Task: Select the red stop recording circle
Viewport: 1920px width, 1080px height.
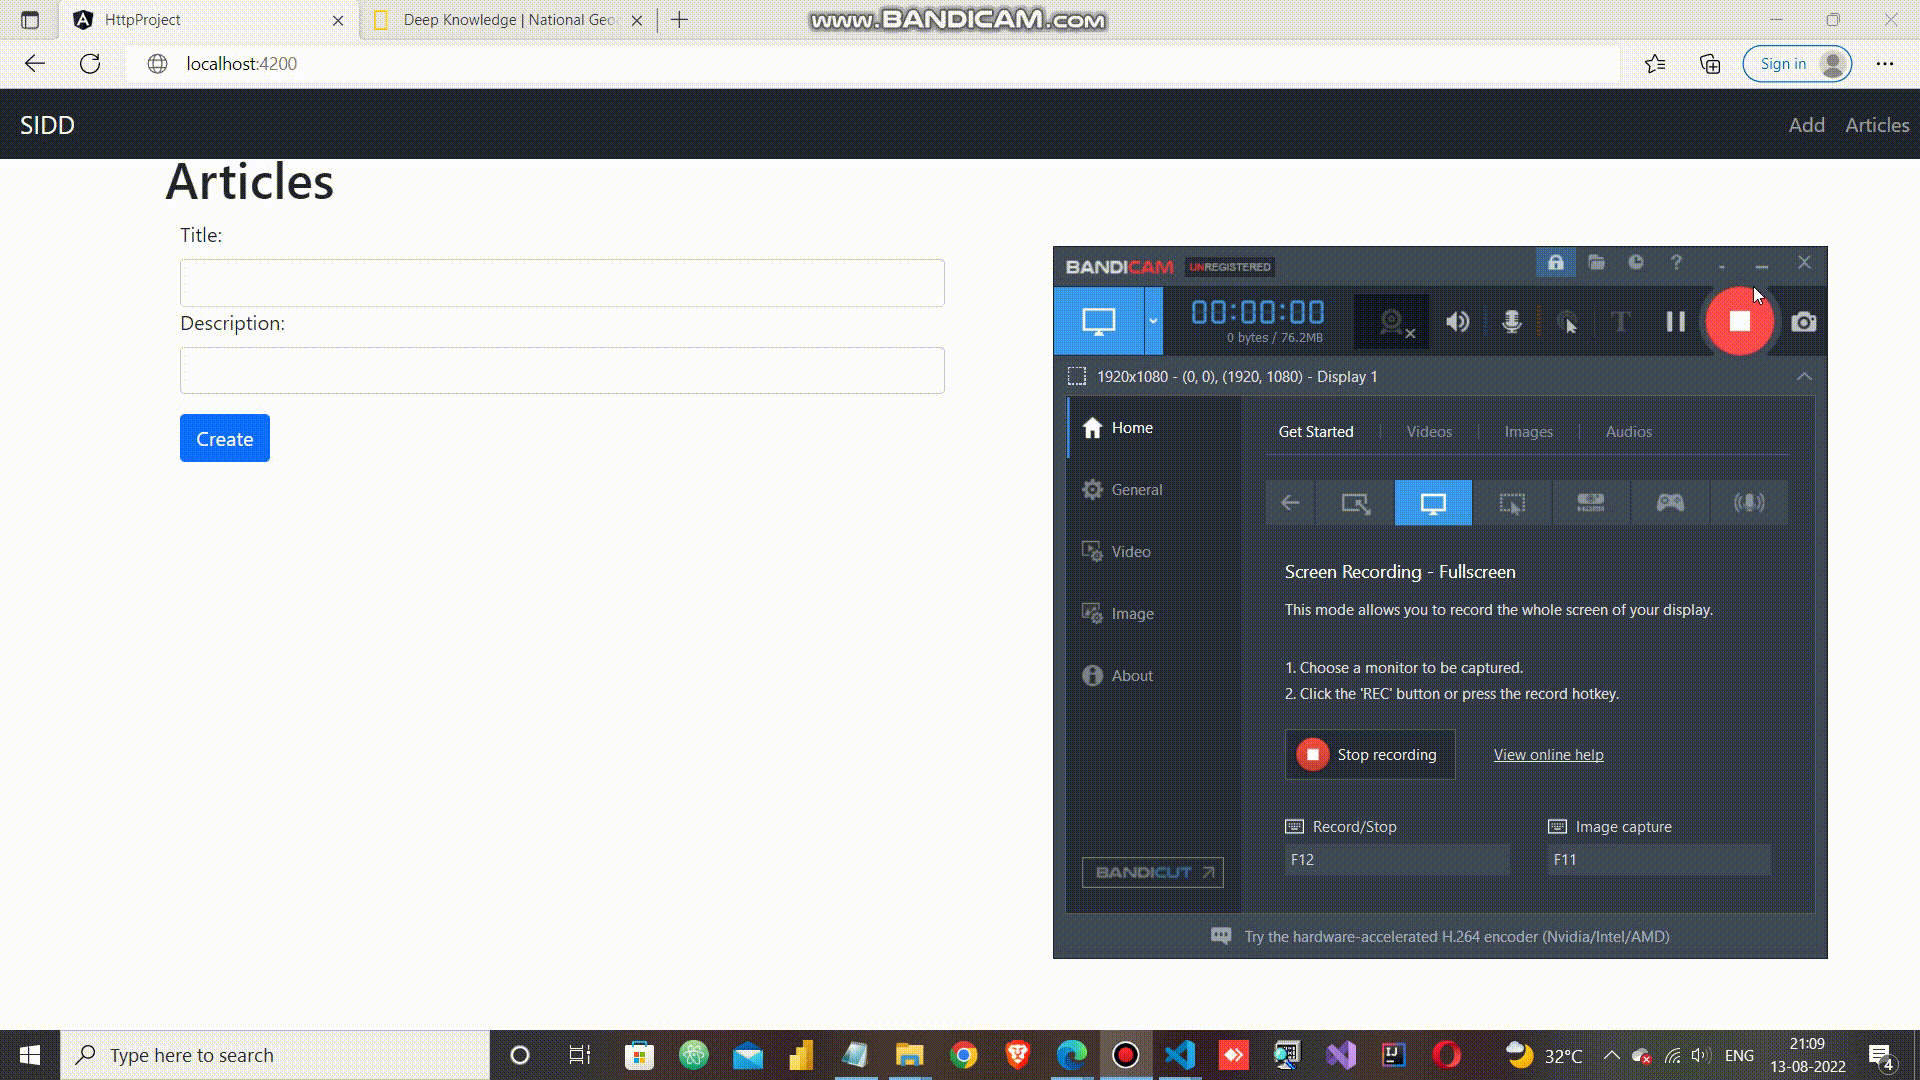Action: 1740,322
